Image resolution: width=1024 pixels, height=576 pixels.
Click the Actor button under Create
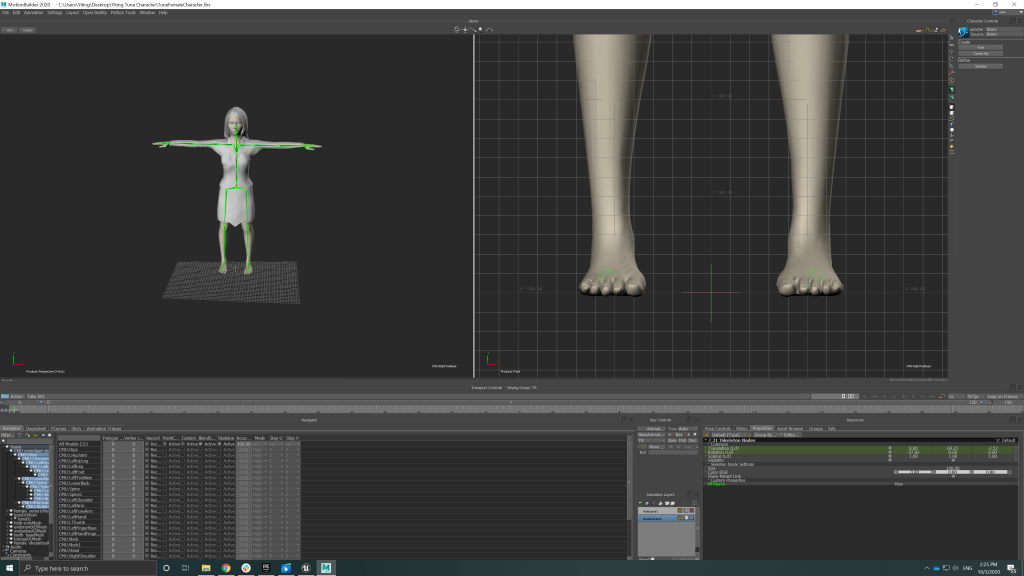[x=981, y=47]
